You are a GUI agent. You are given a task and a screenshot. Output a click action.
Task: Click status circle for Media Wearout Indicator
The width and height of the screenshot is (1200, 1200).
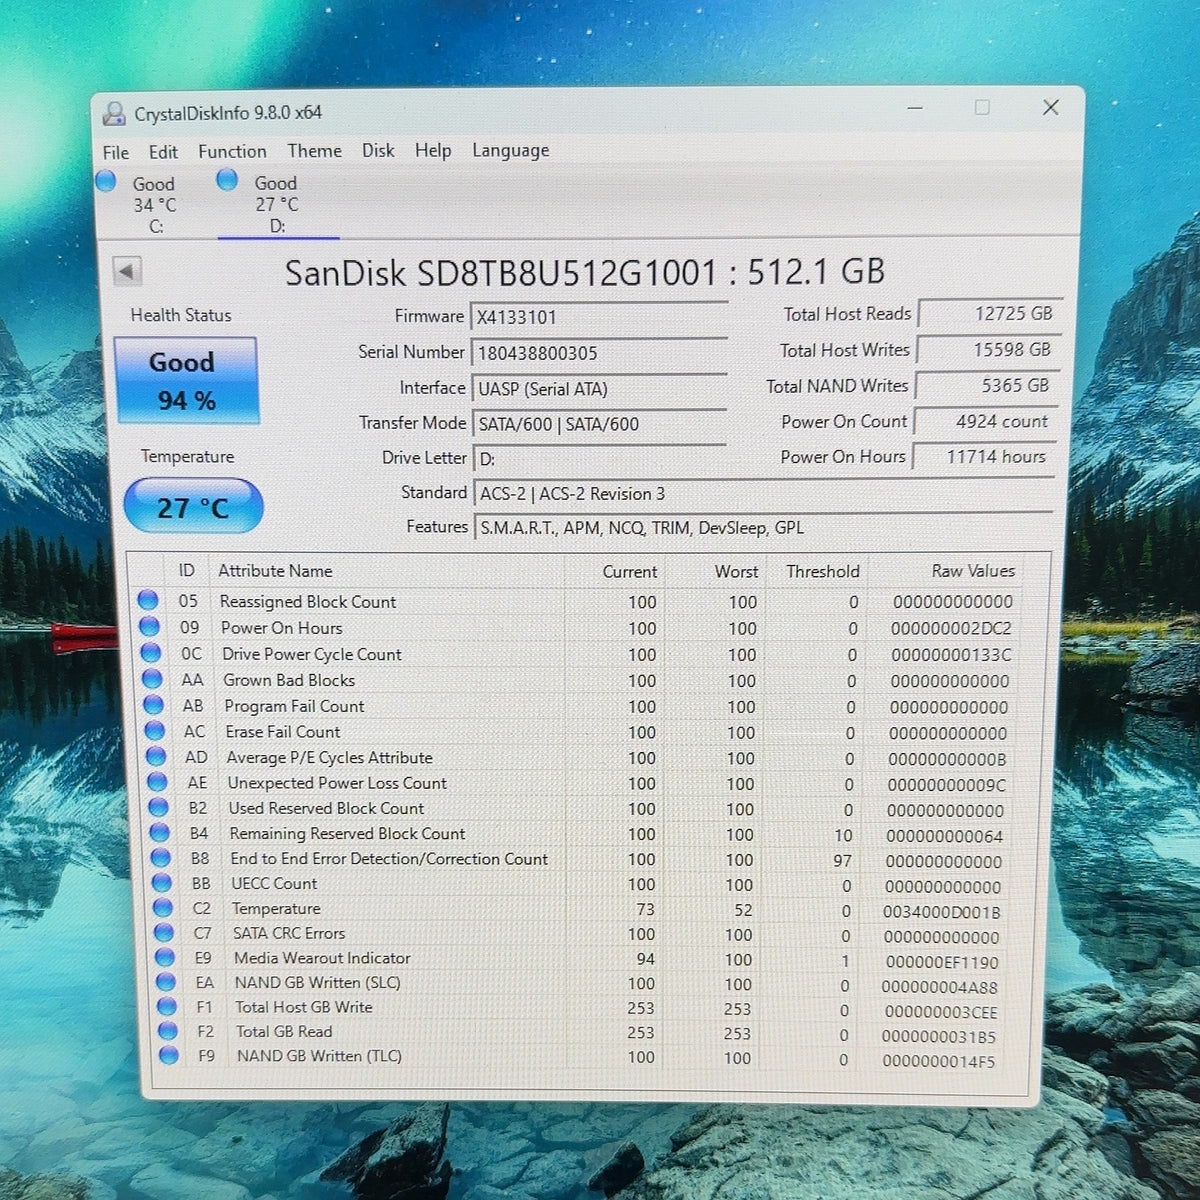pos(165,957)
